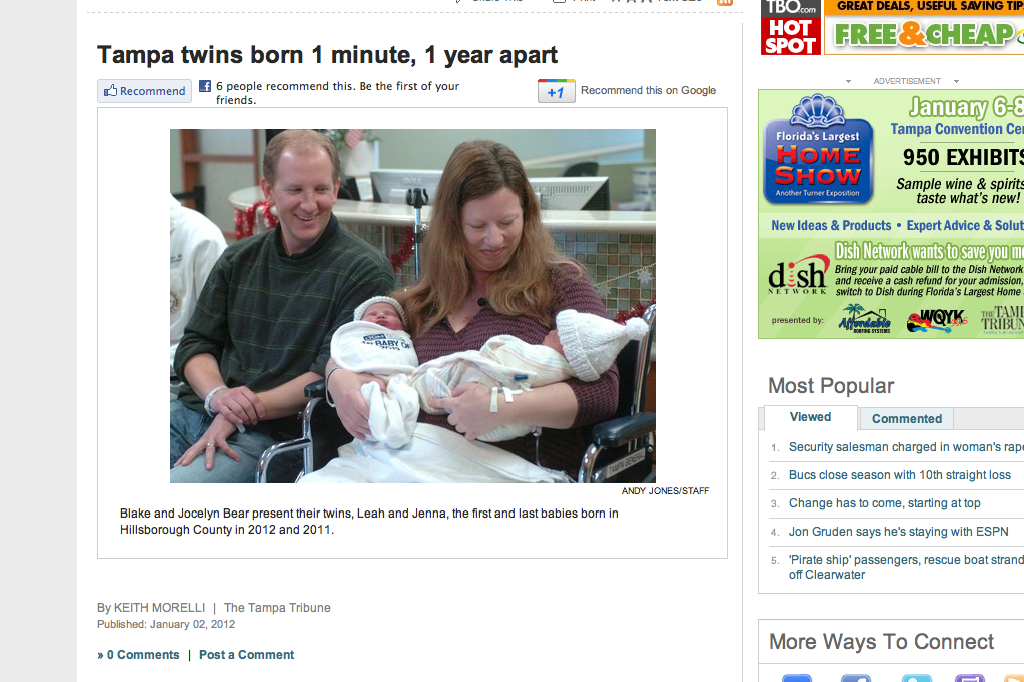Open 'Change has to come, starting at top'
This screenshot has width=1024, height=682.
(x=884, y=503)
